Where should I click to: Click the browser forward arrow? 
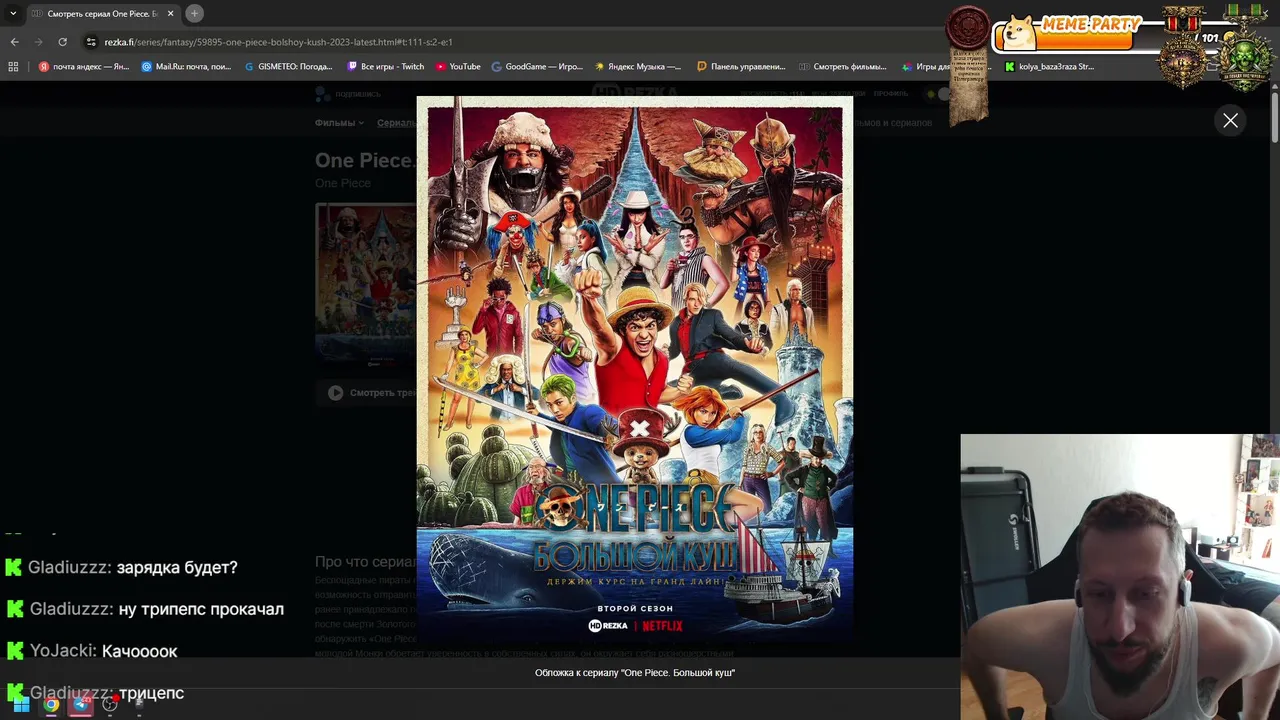pos(38,42)
